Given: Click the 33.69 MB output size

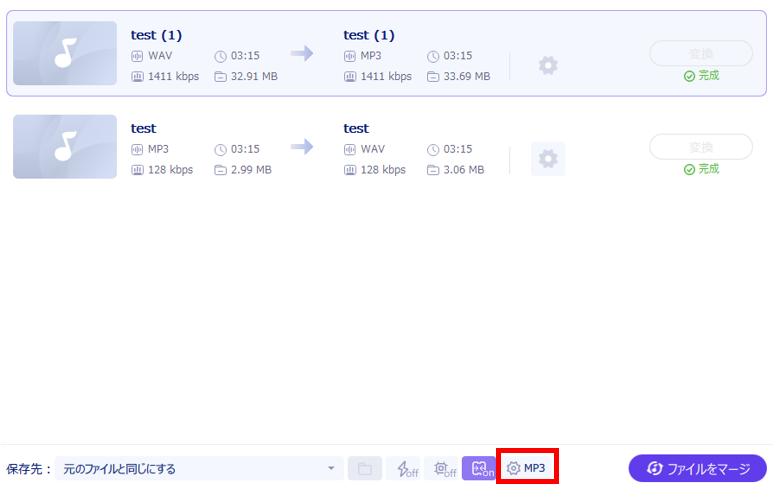Looking at the screenshot, I should coord(467,76).
